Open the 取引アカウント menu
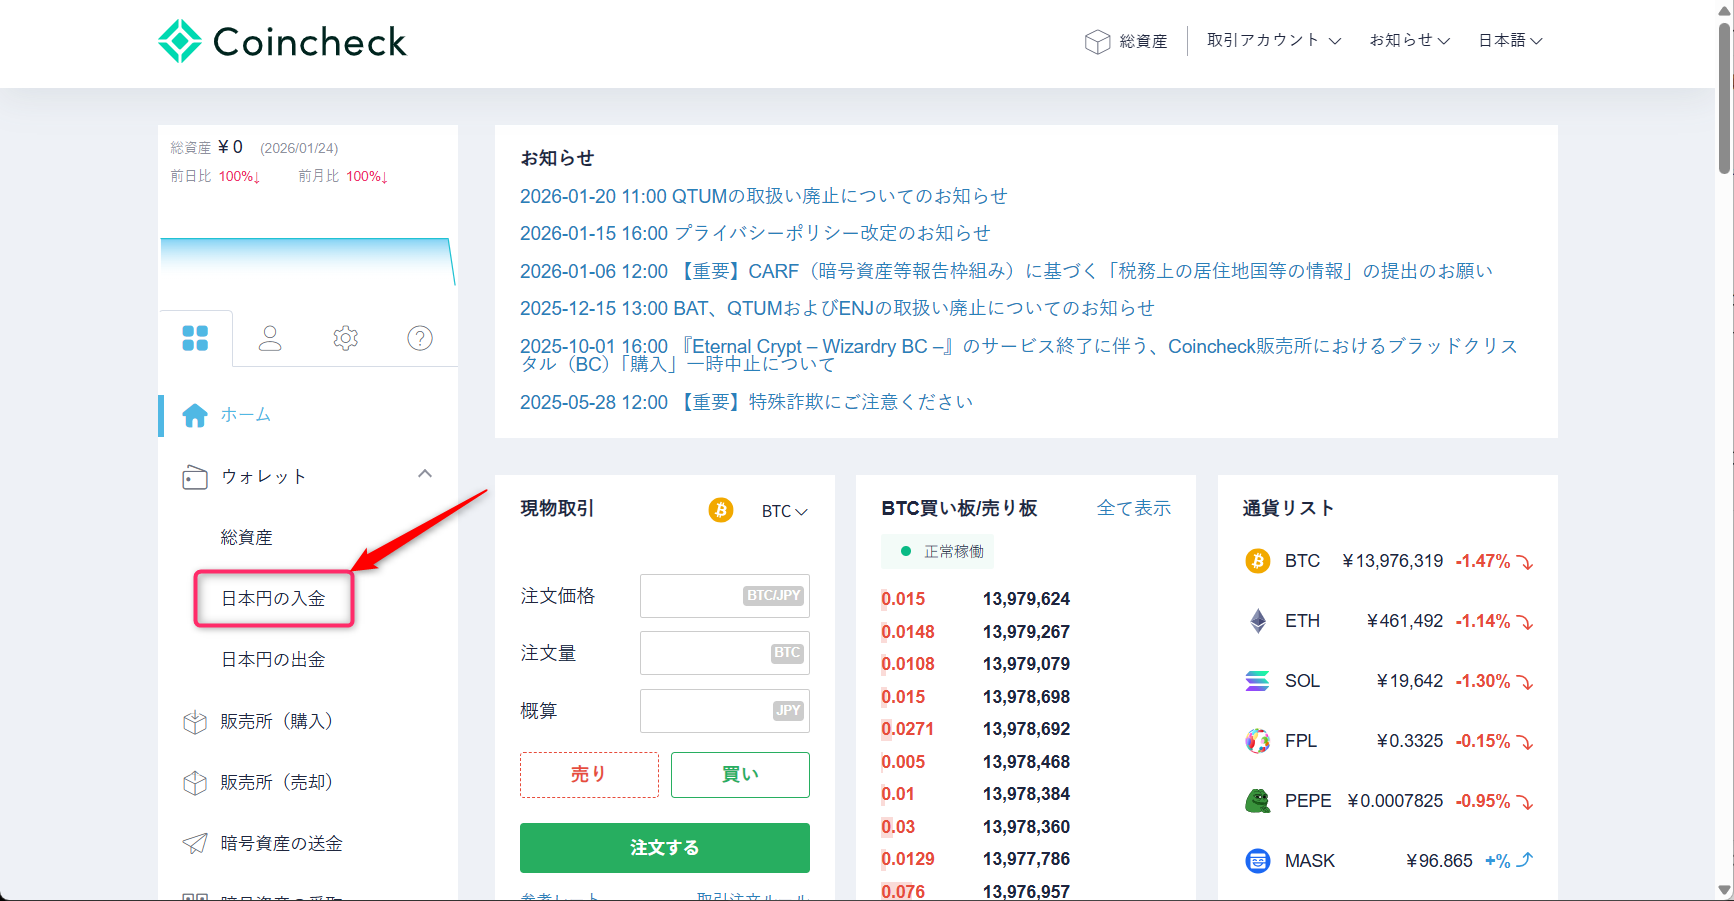The width and height of the screenshot is (1734, 901). click(1272, 41)
